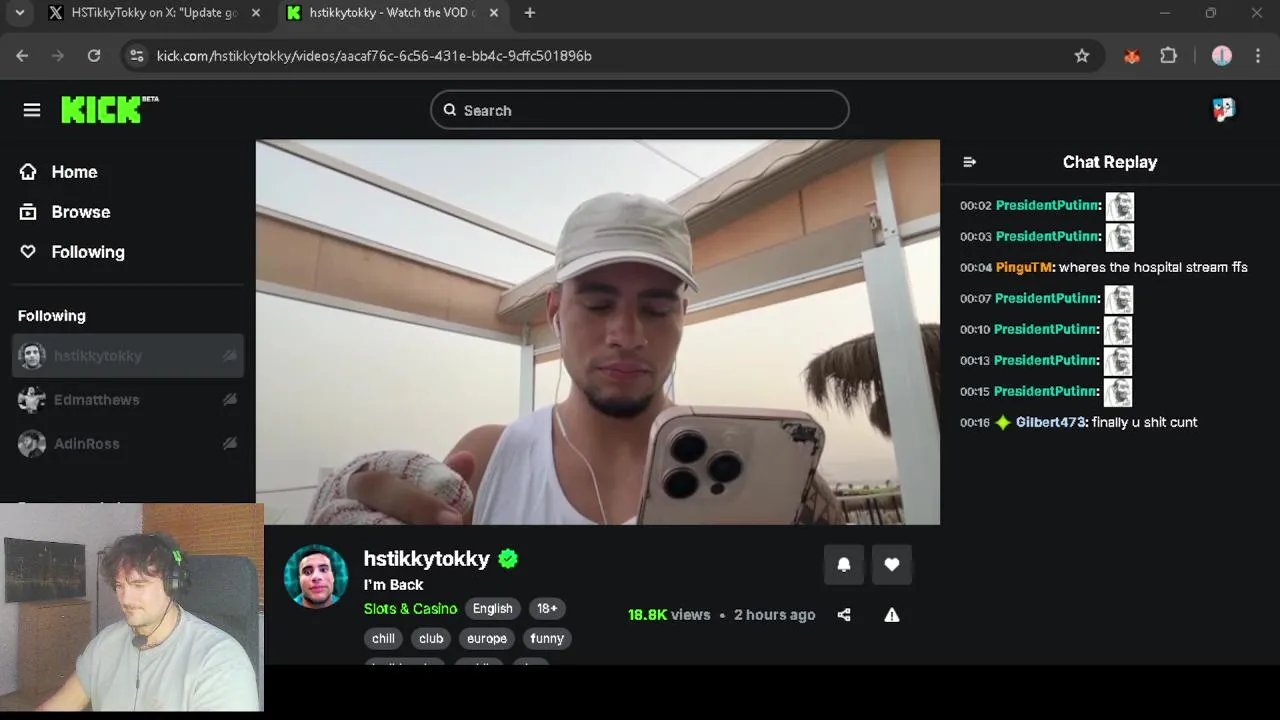
Task: Open the hamburger menu next to Kick logo
Action: pos(32,110)
